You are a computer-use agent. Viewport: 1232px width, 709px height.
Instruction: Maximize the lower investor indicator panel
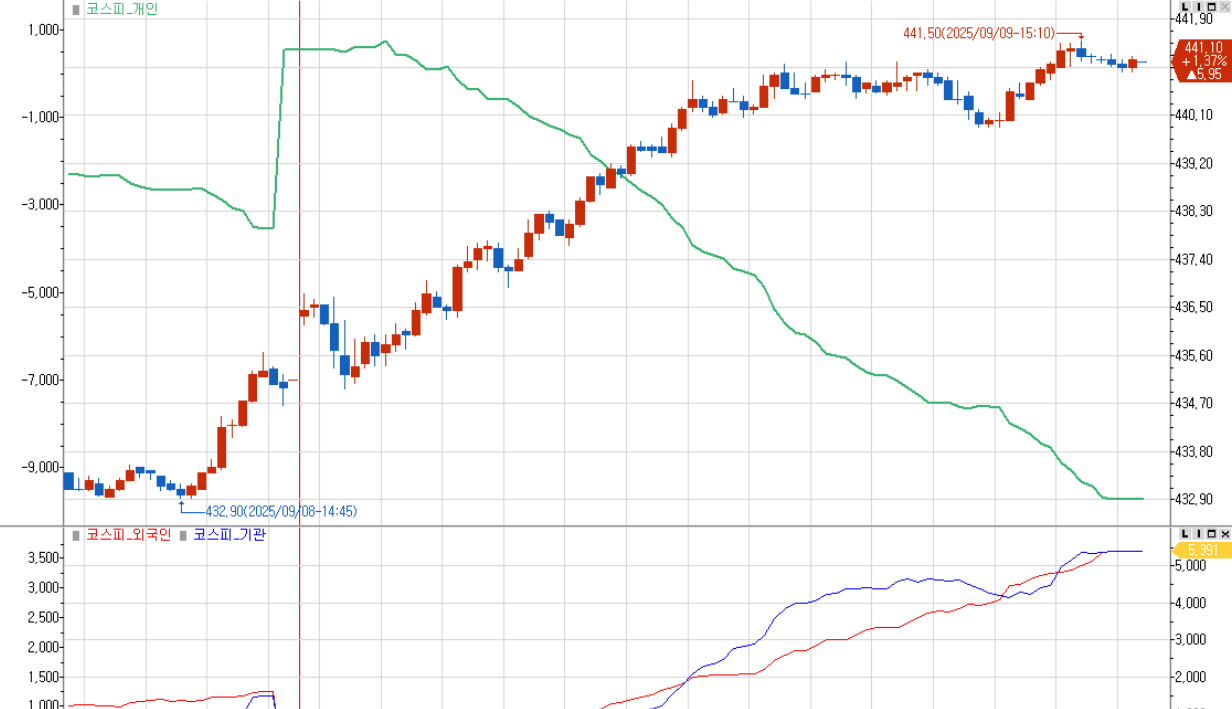pyautogui.click(x=1211, y=533)
